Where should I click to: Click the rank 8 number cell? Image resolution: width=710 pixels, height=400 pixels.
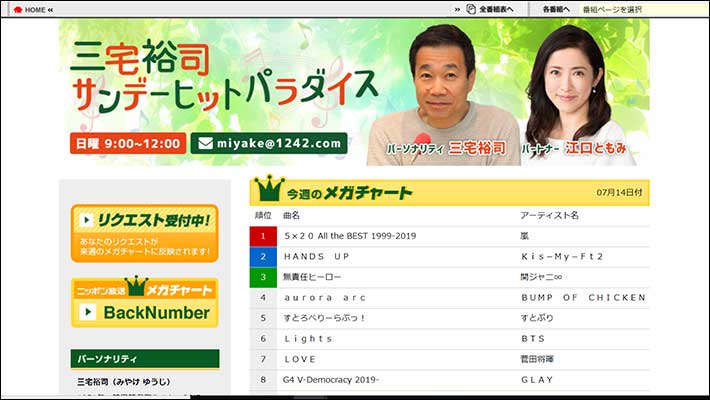click(263, 380)
